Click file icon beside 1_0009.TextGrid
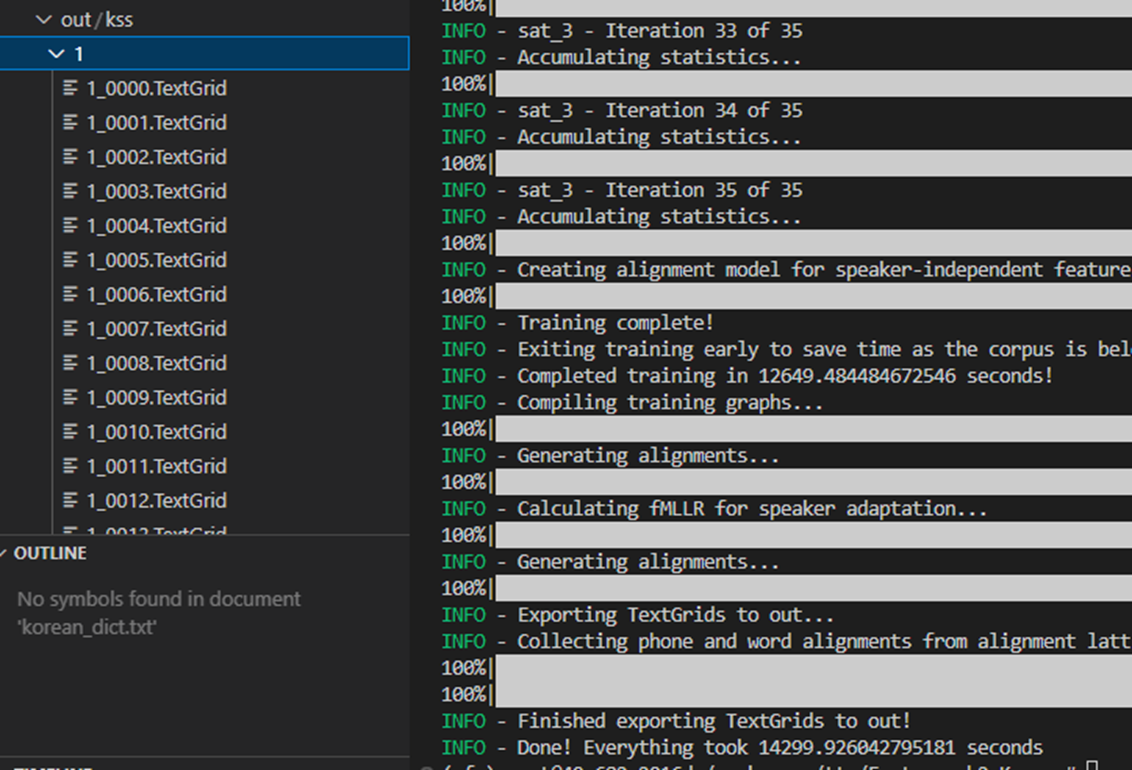The width and height of the screenshot is (1132, 770). [x=70, y=398]
